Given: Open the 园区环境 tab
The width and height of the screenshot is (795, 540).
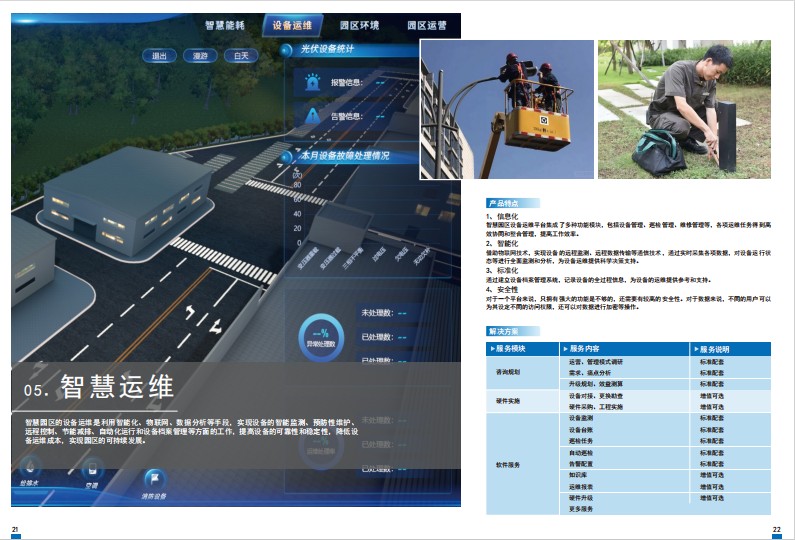Looking at the screenshot, I should tap(358, 25).
